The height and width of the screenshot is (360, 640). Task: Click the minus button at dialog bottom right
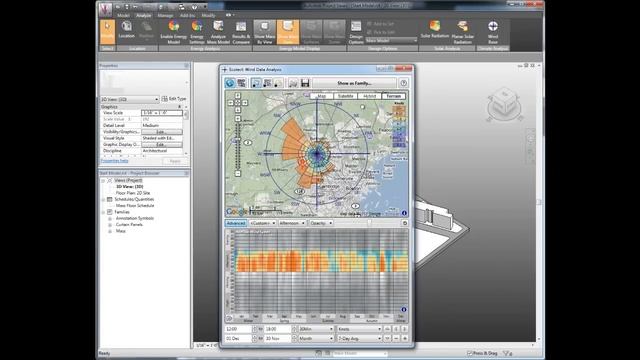pos(396,338)
